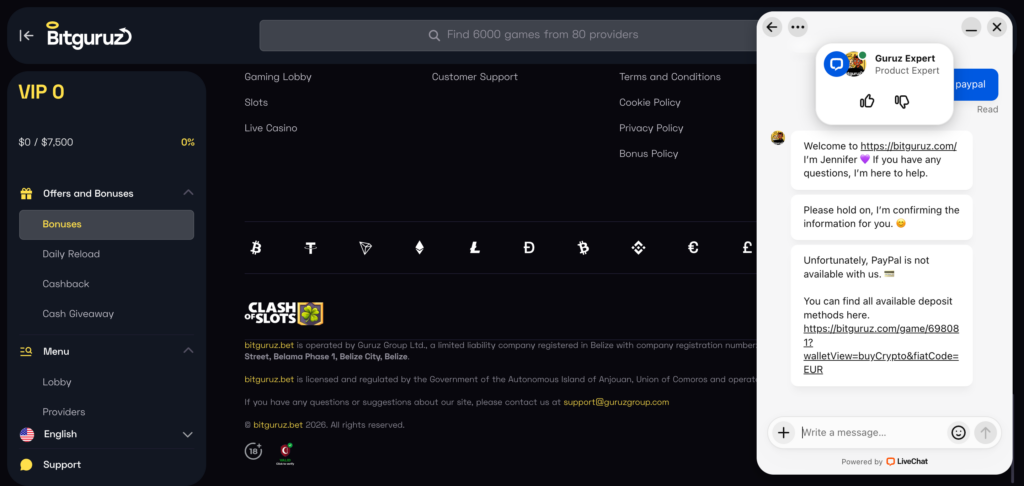Click the LiveChat powered-by link
Image resolution: width=1024 pixels, height=486 pixels.
(x=906, y=461)
